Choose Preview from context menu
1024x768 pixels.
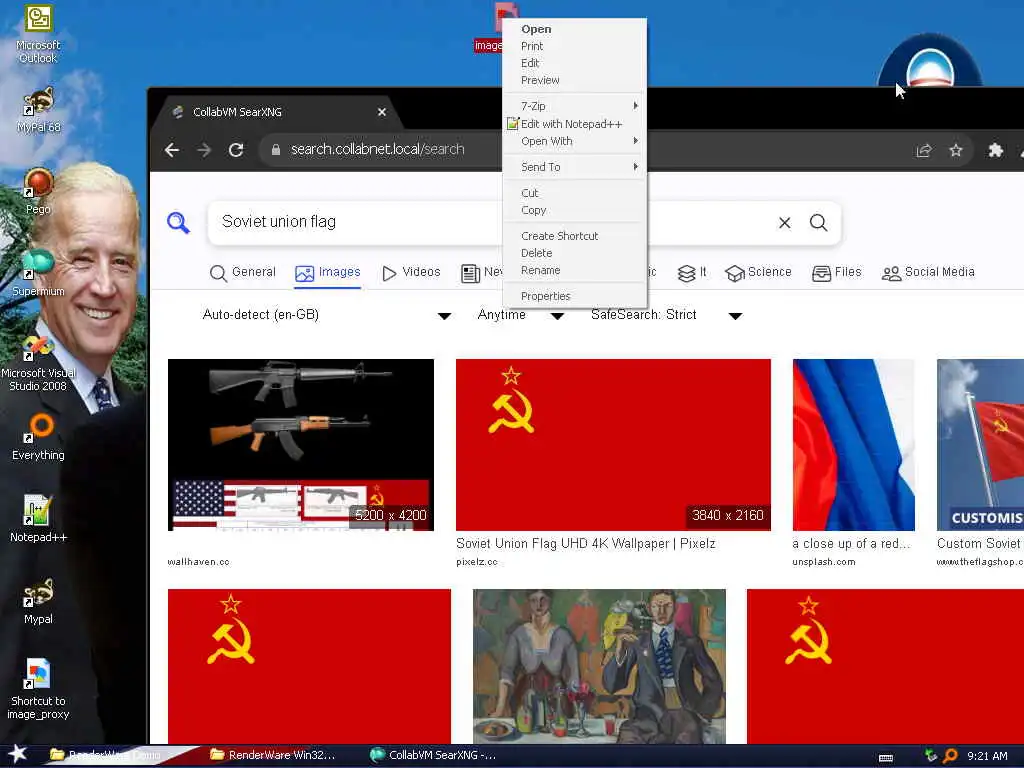[575, 80]
